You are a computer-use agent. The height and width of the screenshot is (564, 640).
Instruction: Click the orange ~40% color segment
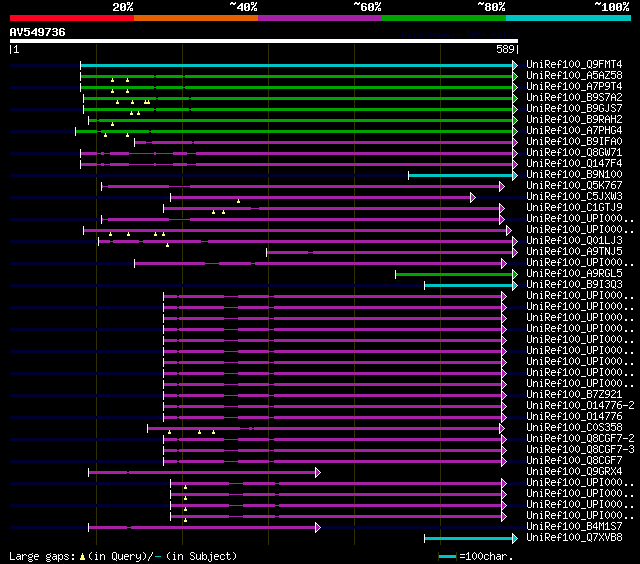[x=196, y=18]
